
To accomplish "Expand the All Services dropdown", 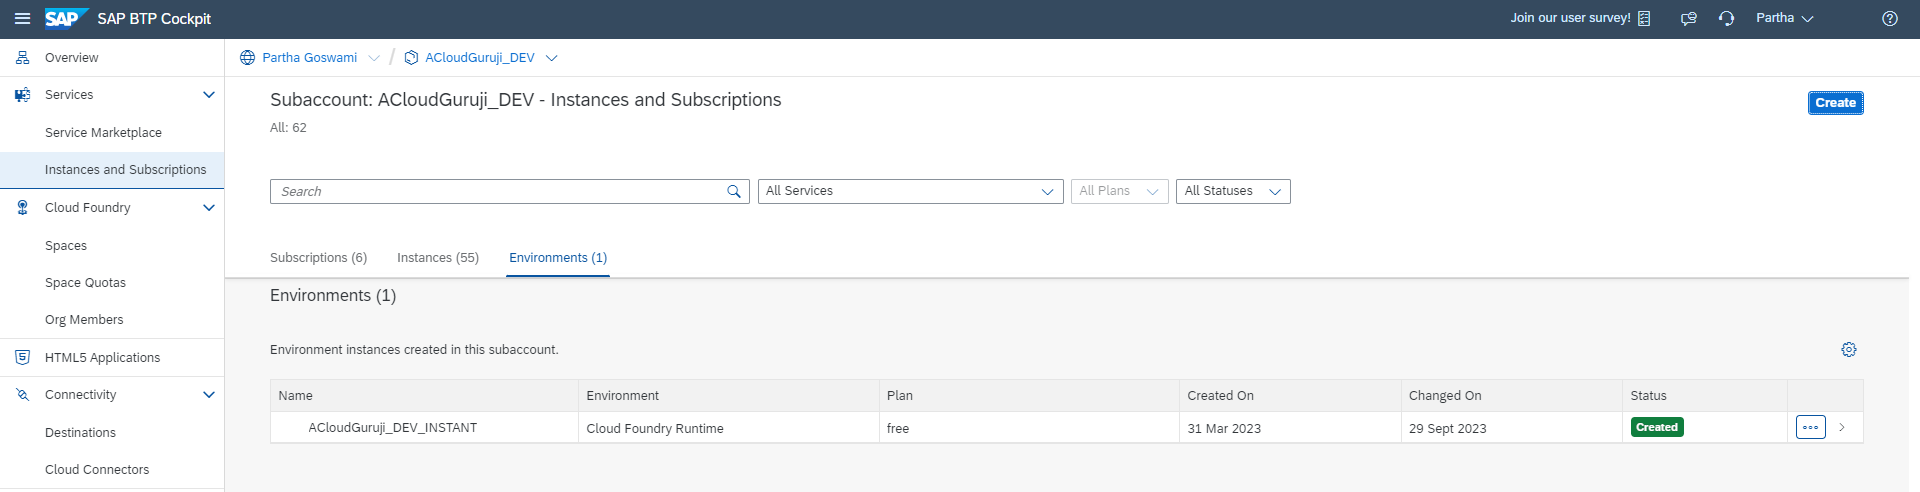I will (x=910, y=192).
